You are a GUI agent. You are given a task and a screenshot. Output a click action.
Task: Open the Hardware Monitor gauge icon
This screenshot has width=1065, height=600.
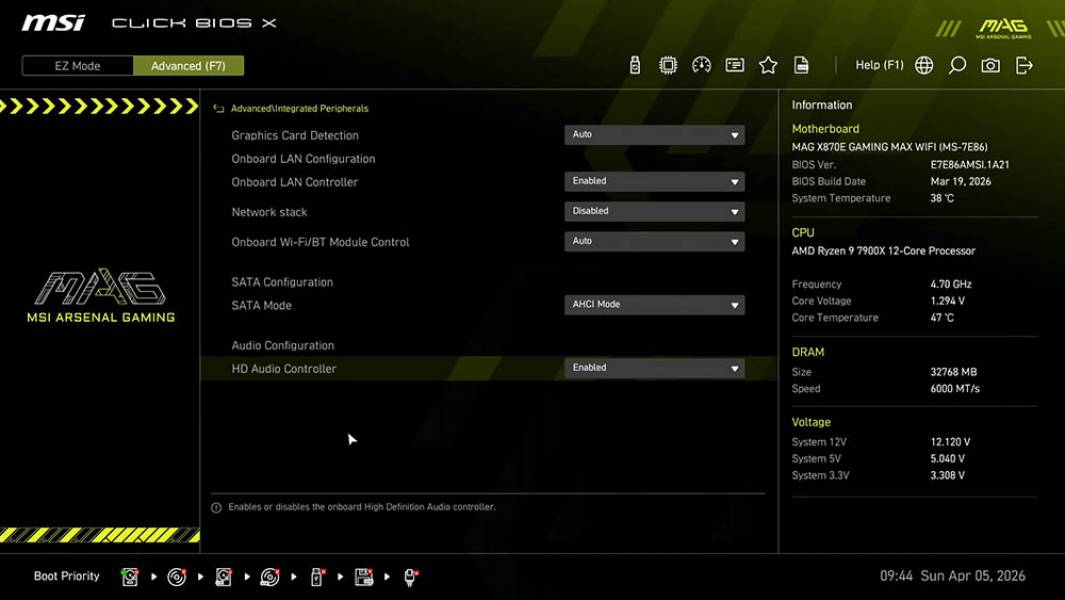click(701, 63)
